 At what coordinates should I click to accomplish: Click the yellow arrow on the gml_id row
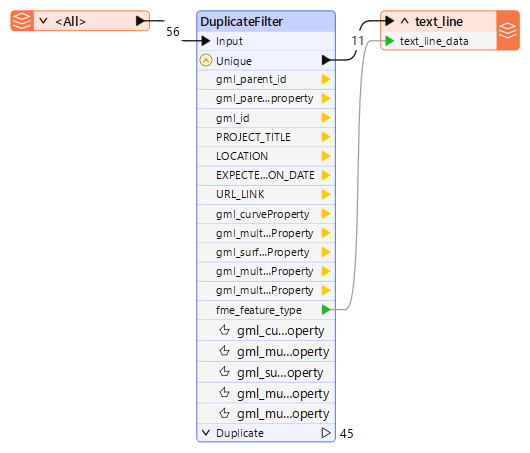pyautogui.click(x=326, y=118)
